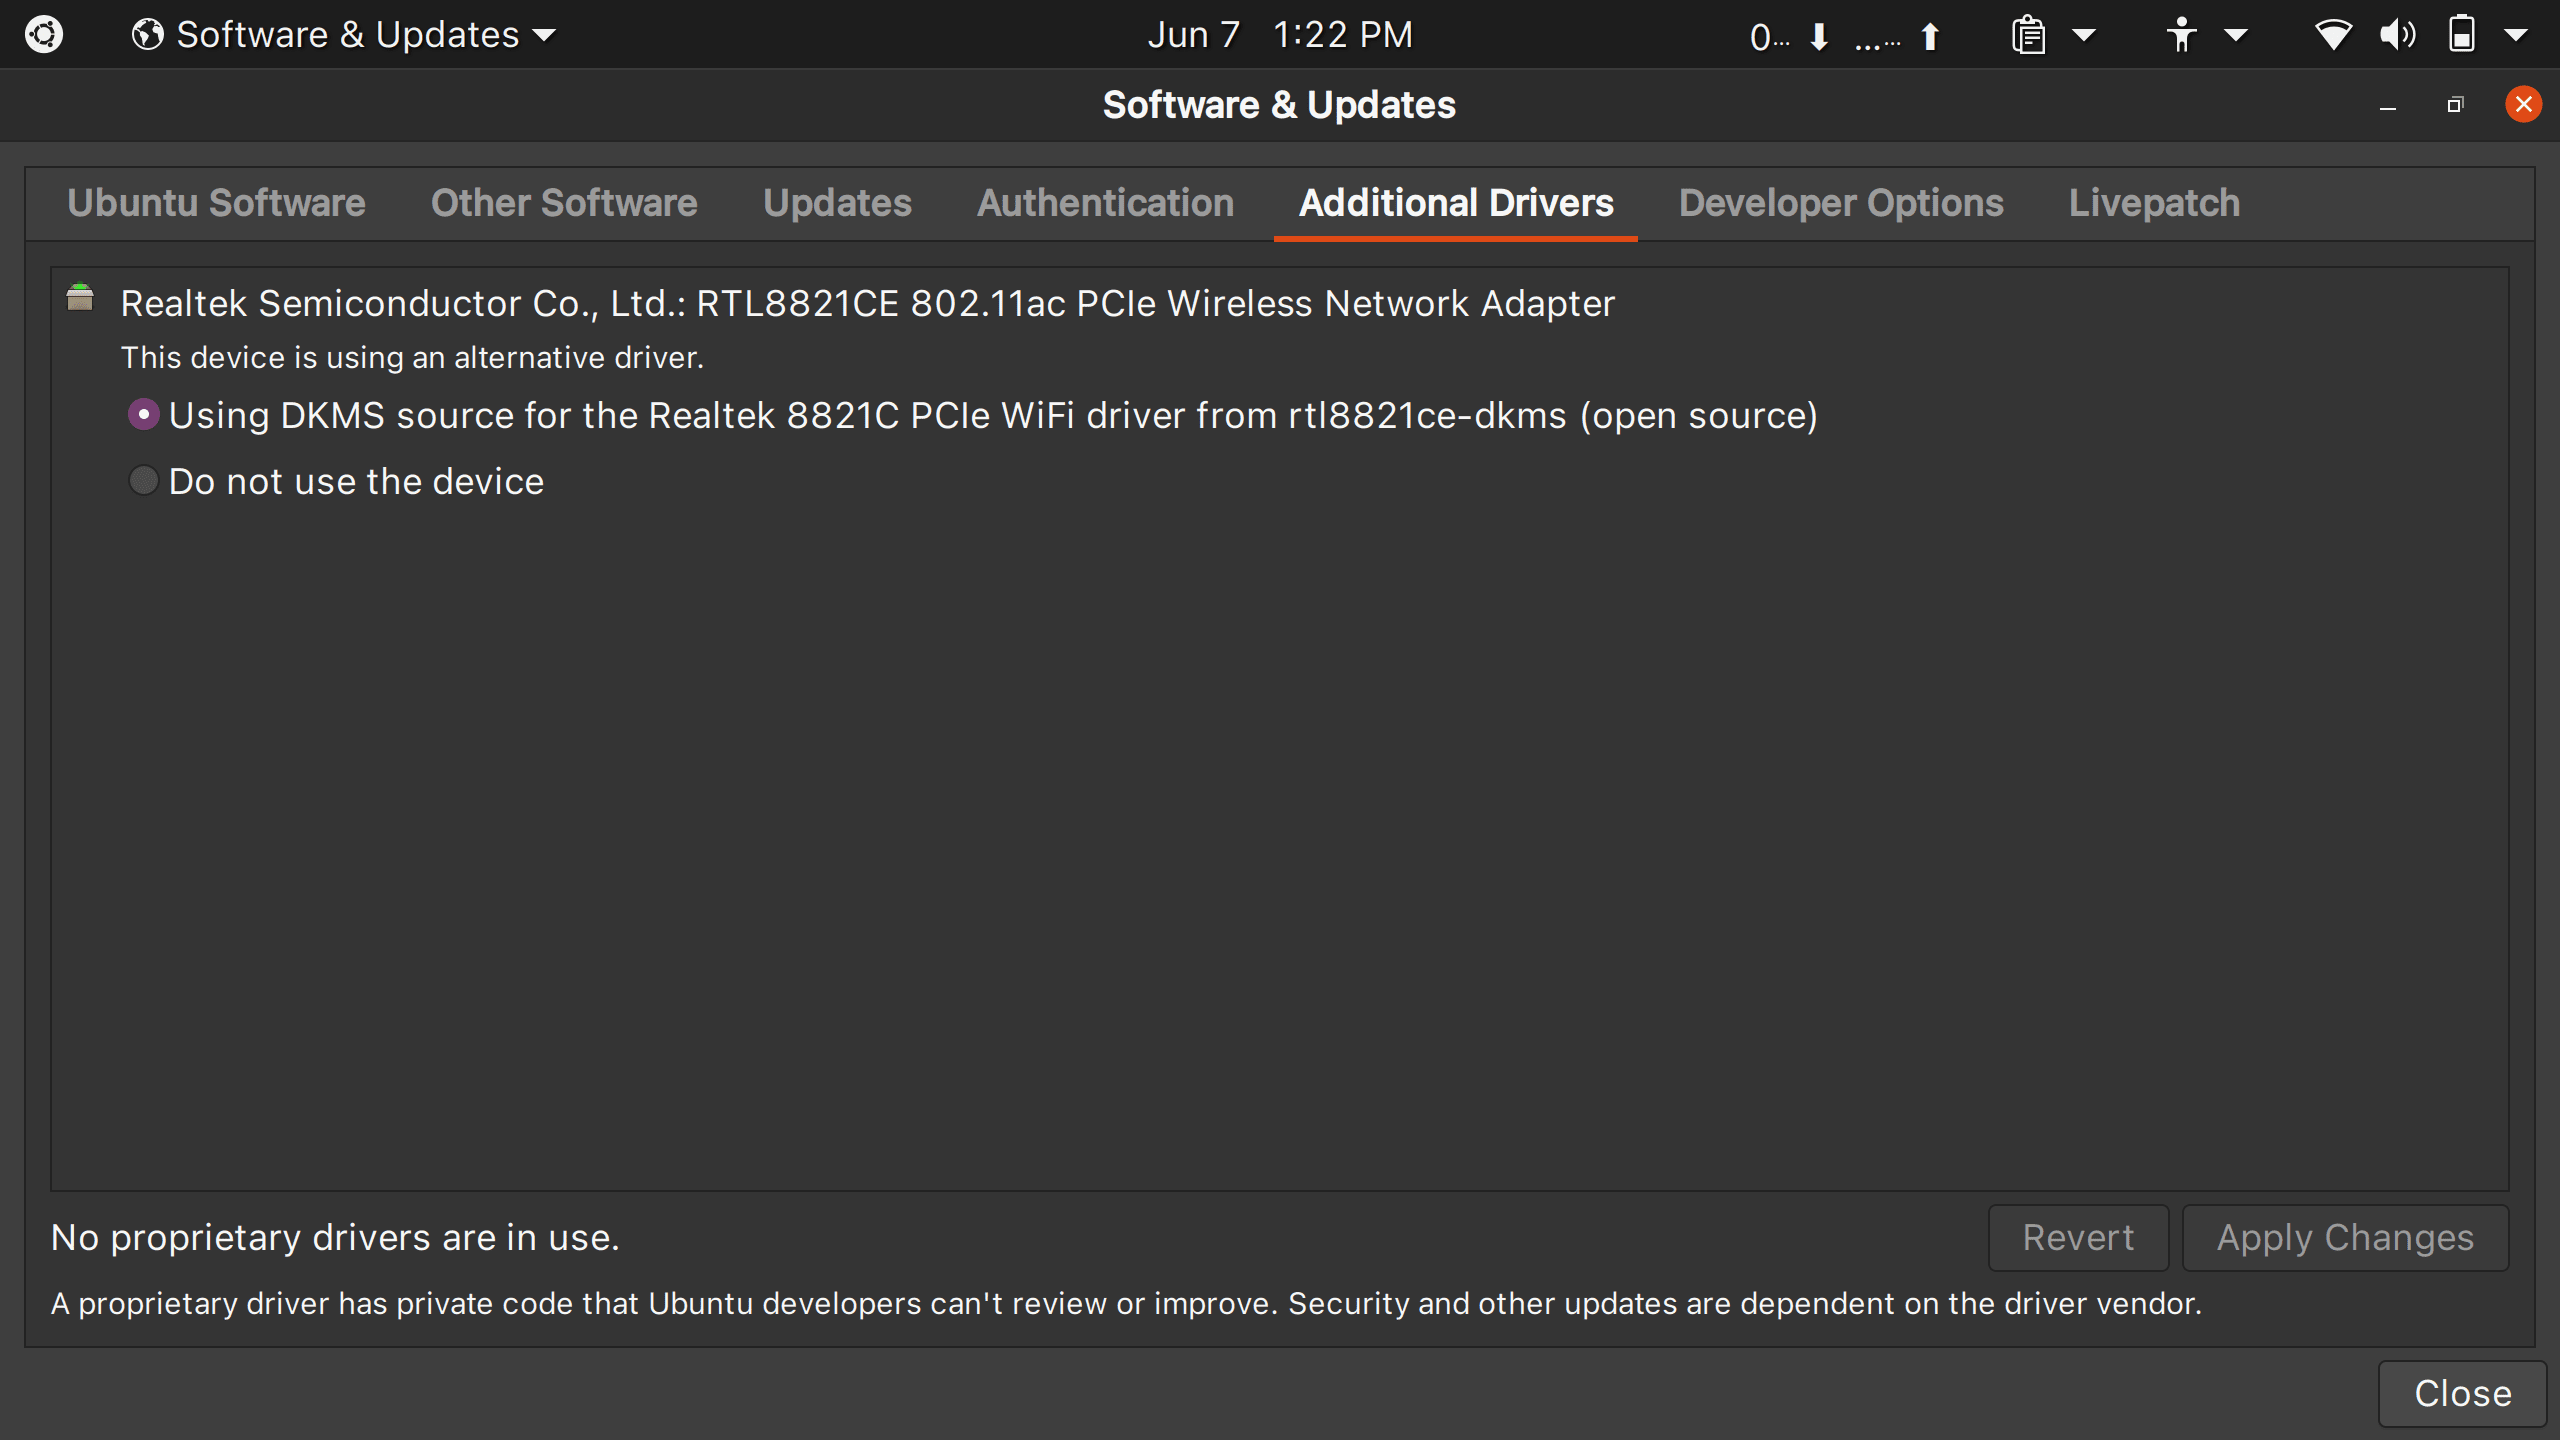The width and height of the screenshot is (2560, 1440).
Task: Click "No proprietary drivers are in use." status
Action: pyautogui.click(x=335, y=1238)
